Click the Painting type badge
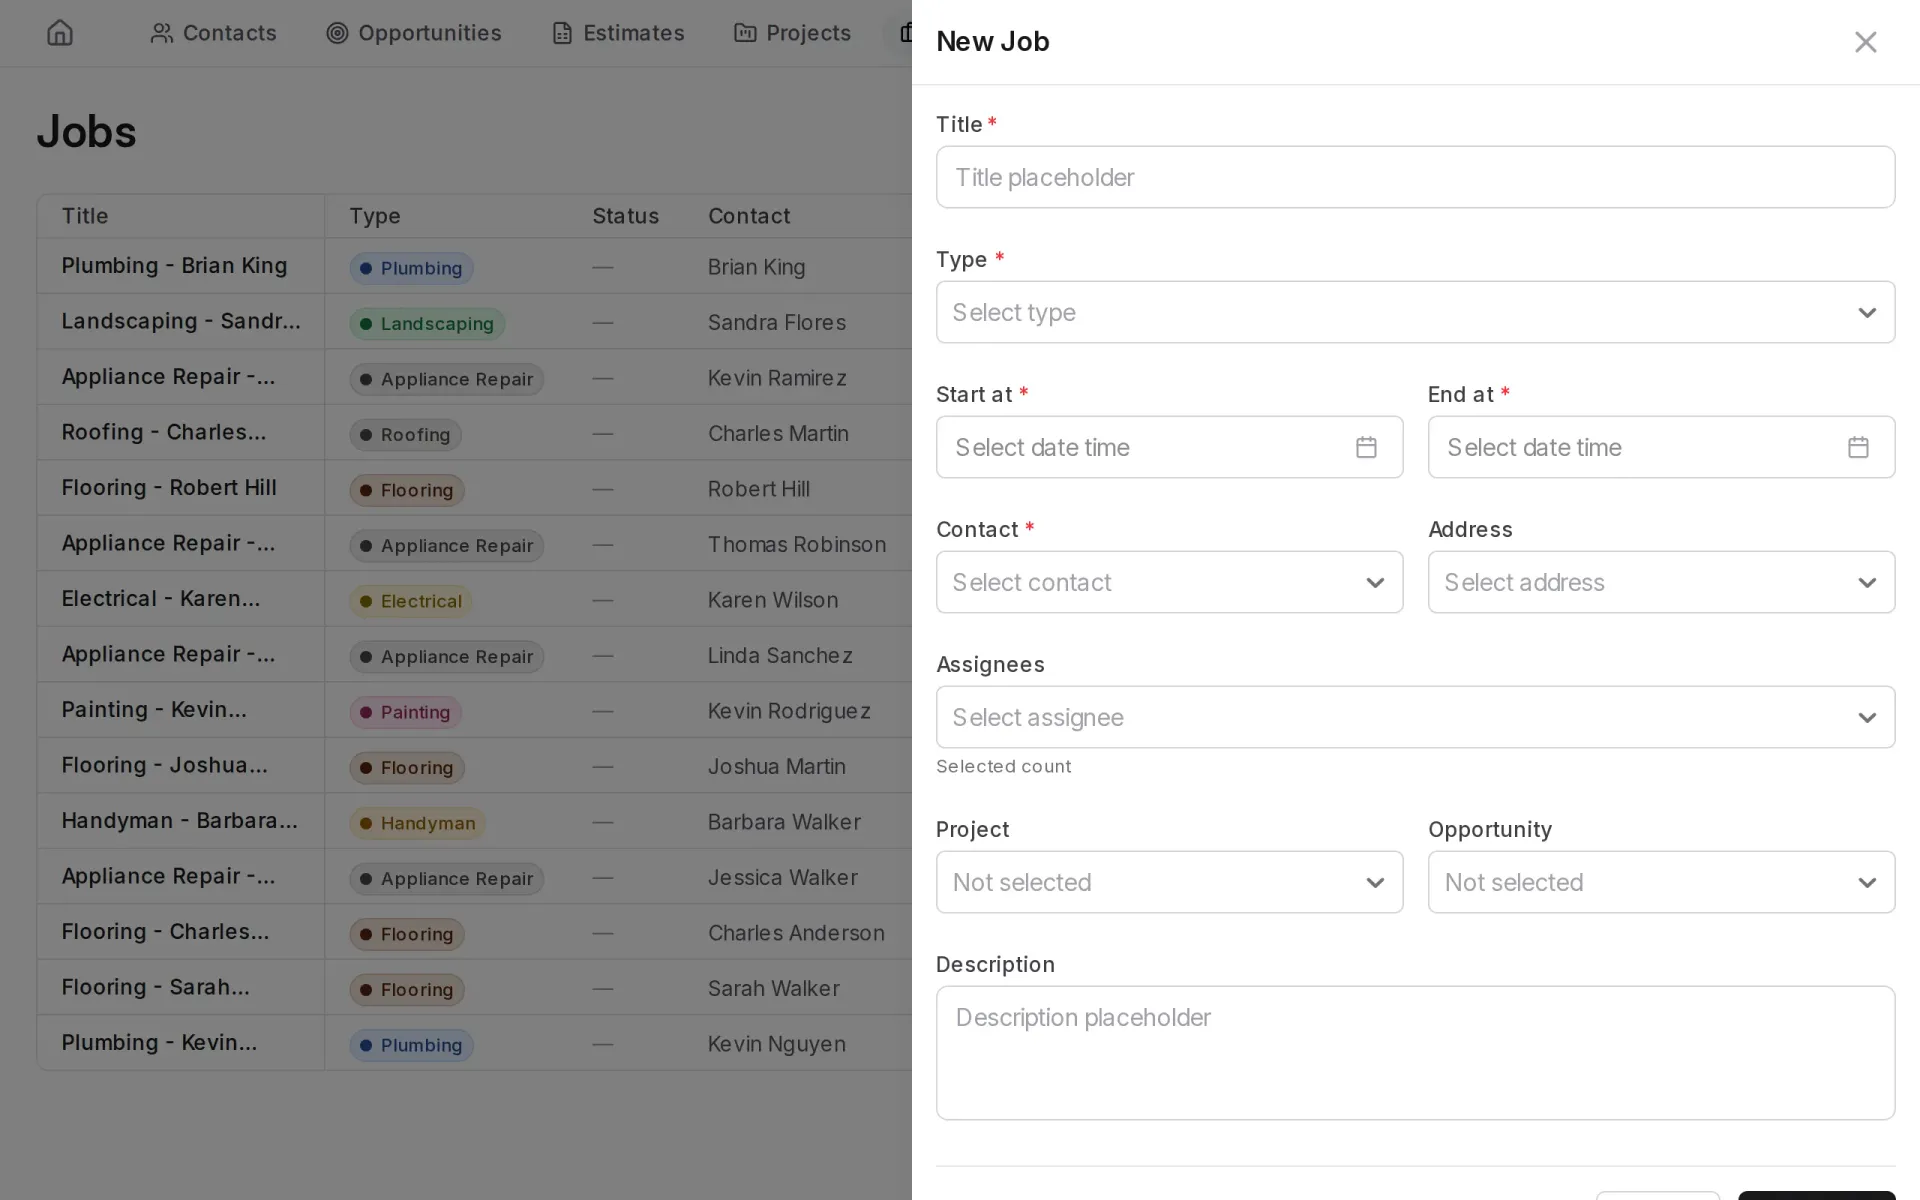The image size is (1920, 1200). (405, 712)
